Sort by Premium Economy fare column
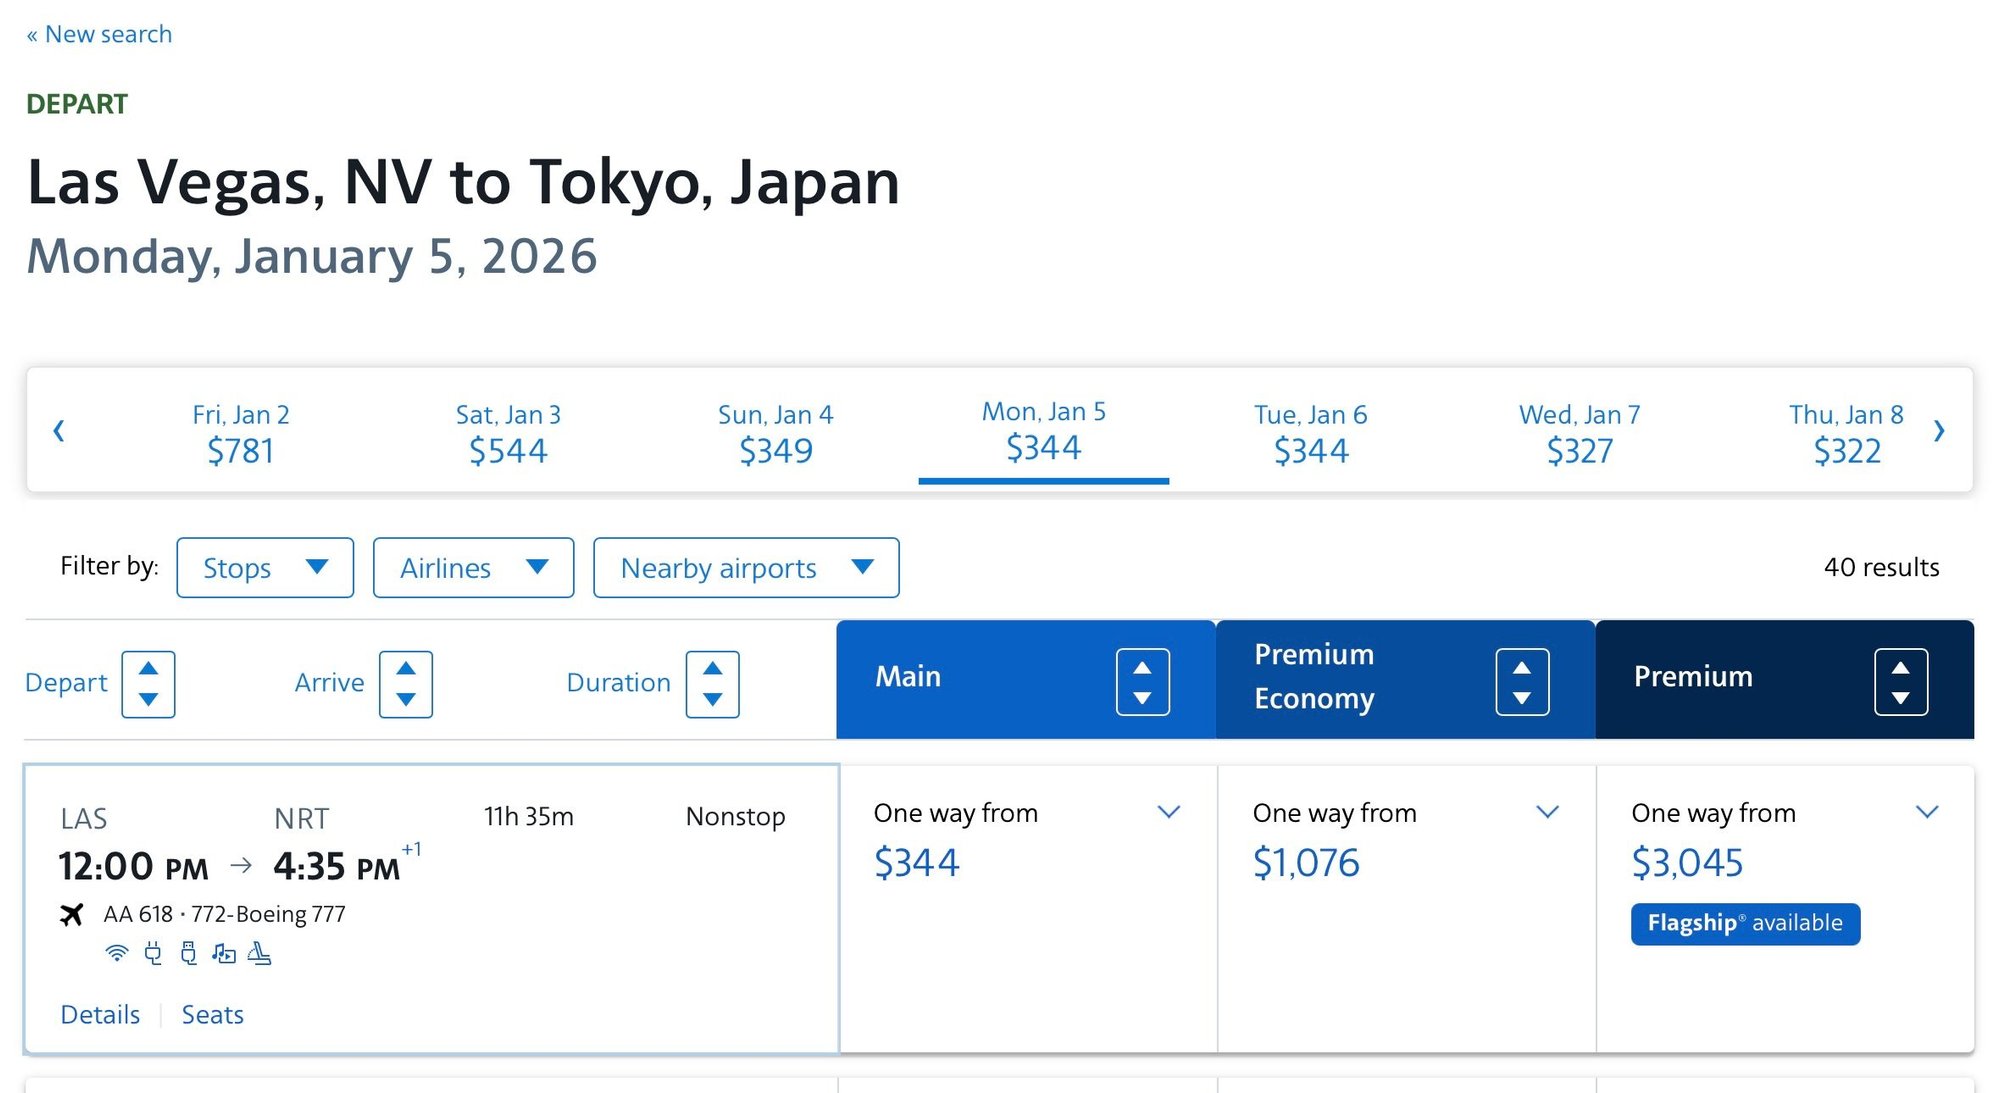The width and height of the screenshot is (2000, 1093). (x=1521, y=682)
